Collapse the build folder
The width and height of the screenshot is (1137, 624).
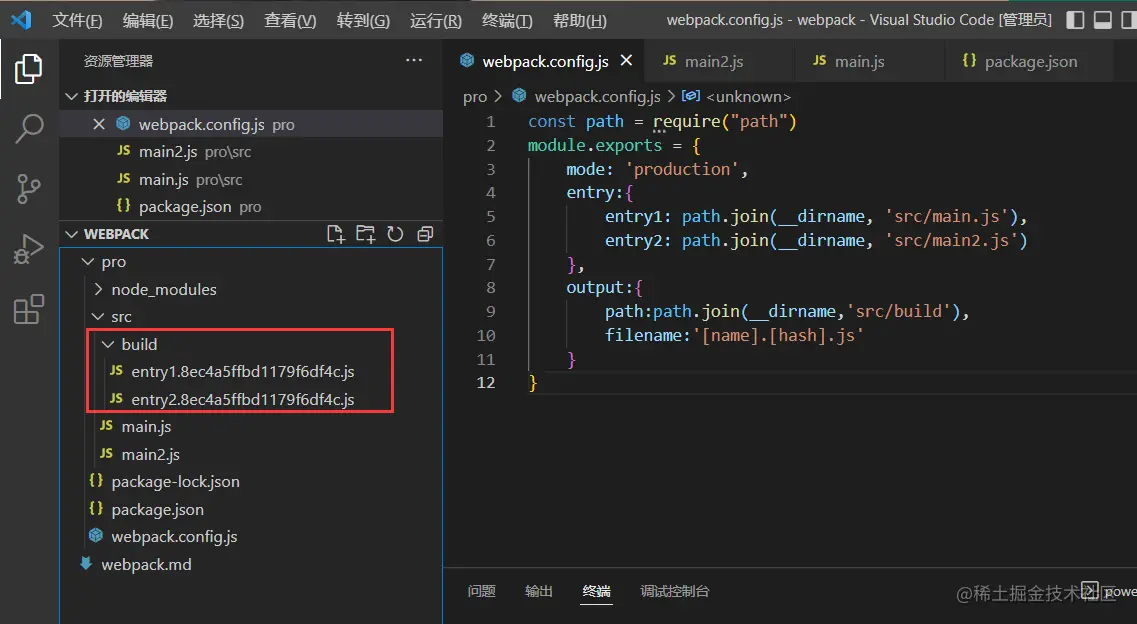(108, 344)
